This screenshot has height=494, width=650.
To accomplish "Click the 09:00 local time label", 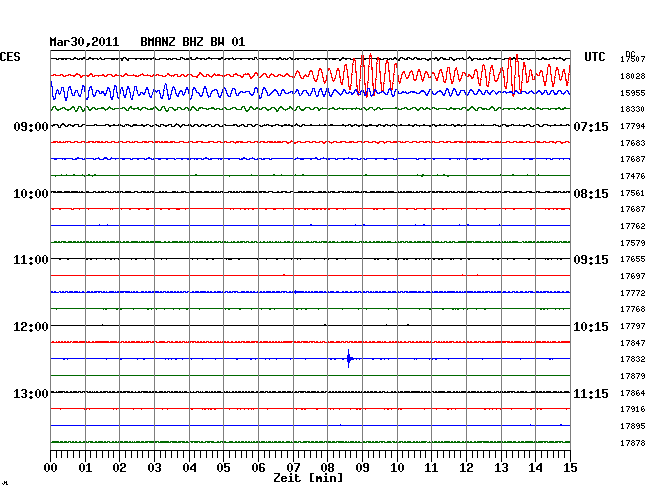I will [31, 126].
